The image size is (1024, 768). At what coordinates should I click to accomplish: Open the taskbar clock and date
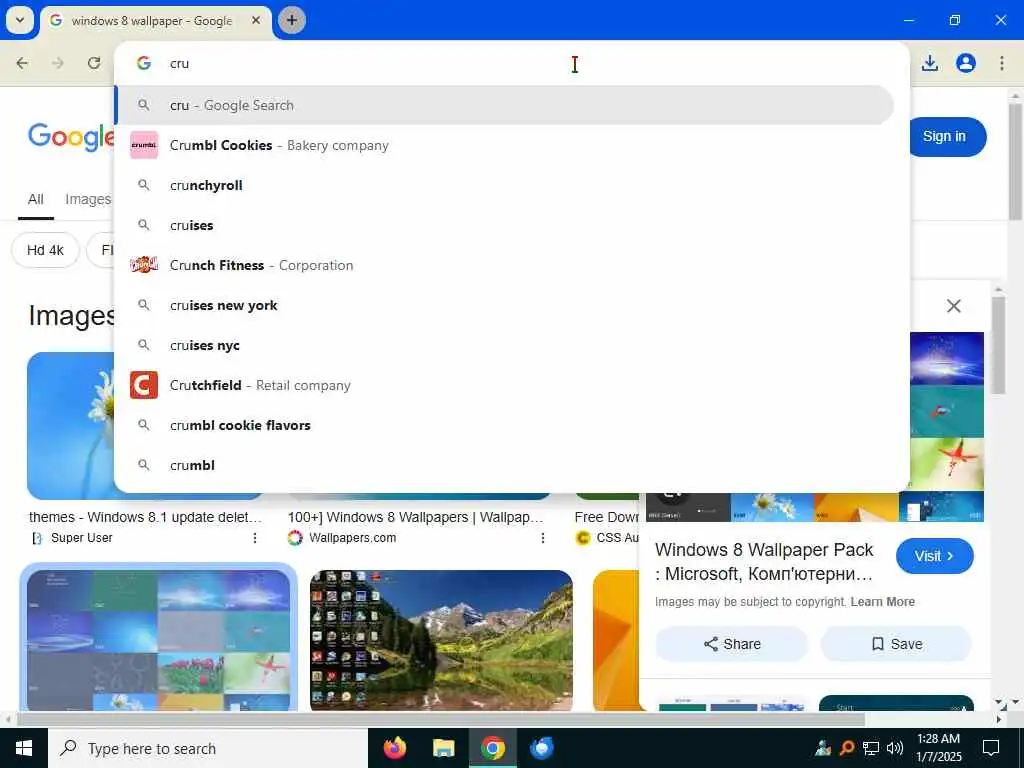[x=938, y=748]
